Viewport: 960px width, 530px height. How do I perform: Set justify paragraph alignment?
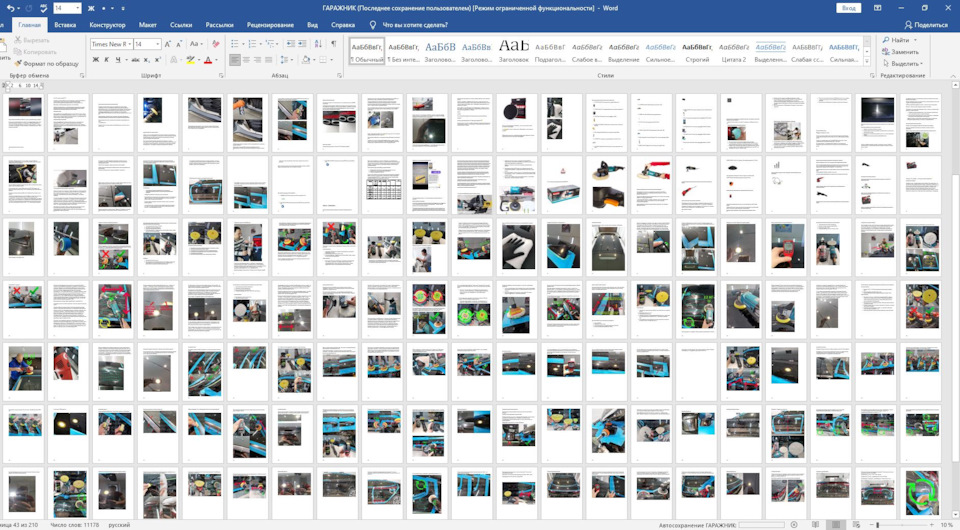[x=268, y=60]
